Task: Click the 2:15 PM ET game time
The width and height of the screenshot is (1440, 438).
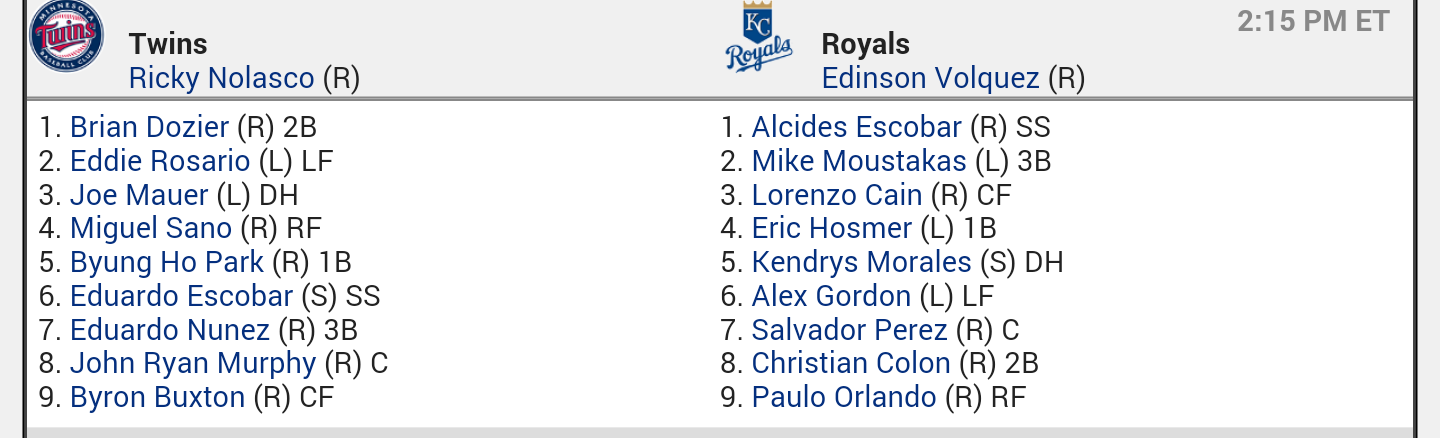Action: click(1313, 21)
